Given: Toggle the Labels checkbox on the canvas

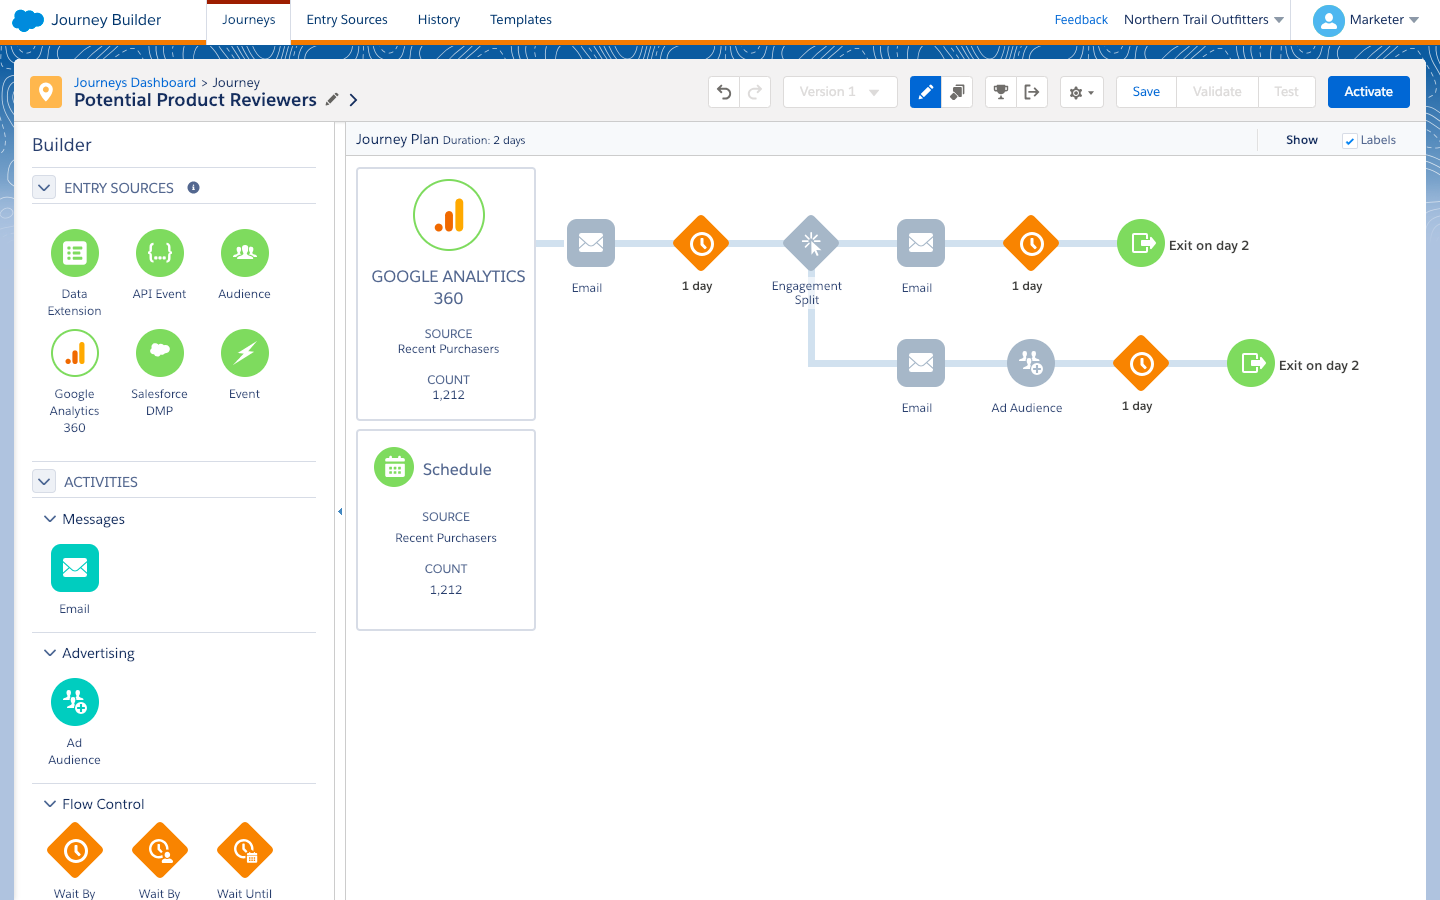Looking at the screenshot, I should click(1350, 140).
